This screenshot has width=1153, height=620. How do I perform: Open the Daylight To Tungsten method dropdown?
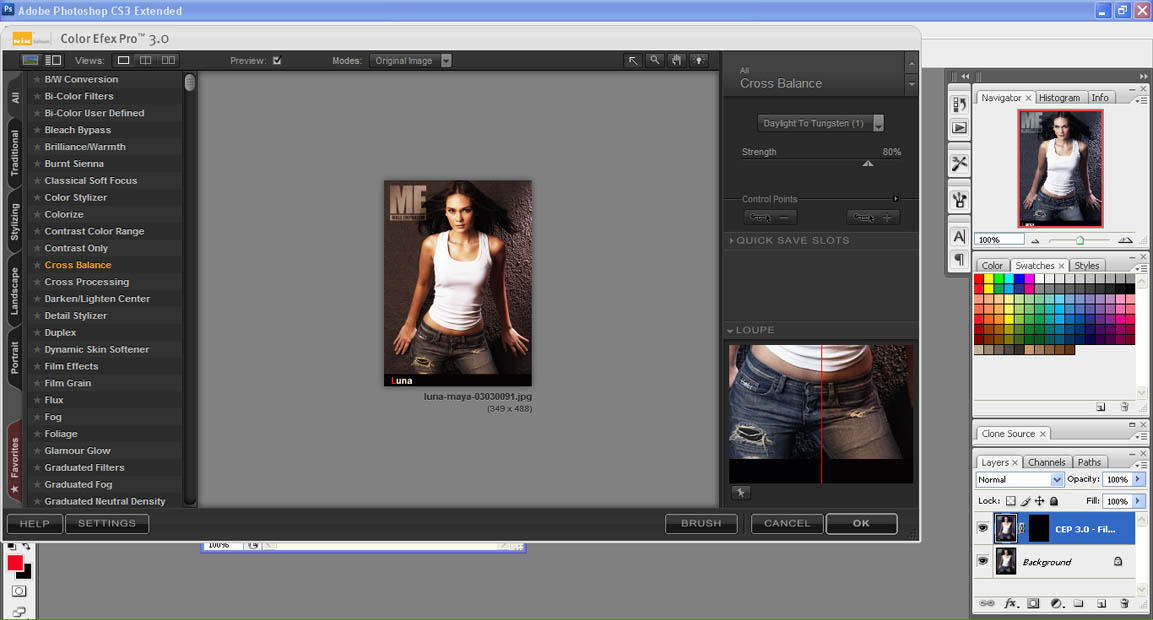(821, 124)
